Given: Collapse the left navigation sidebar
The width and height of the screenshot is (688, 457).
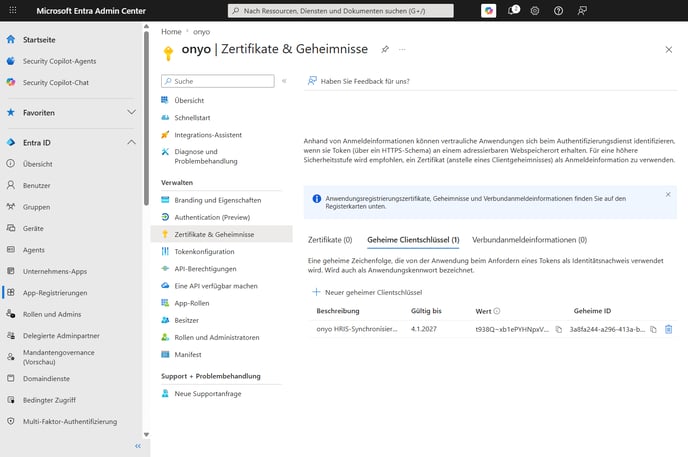Looking at the screenshot, I should [138, 446].
